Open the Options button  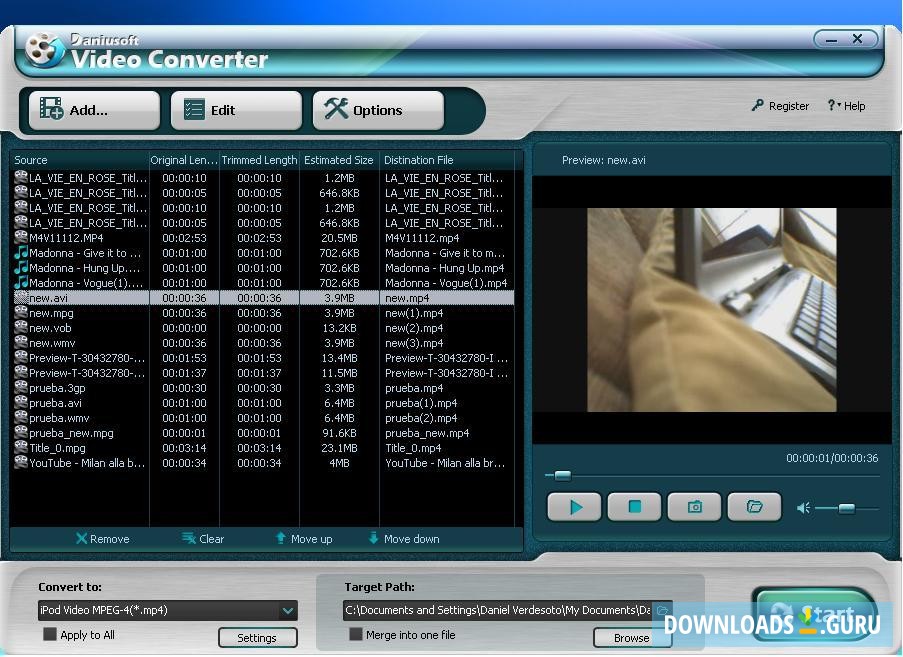coord(378,109)
